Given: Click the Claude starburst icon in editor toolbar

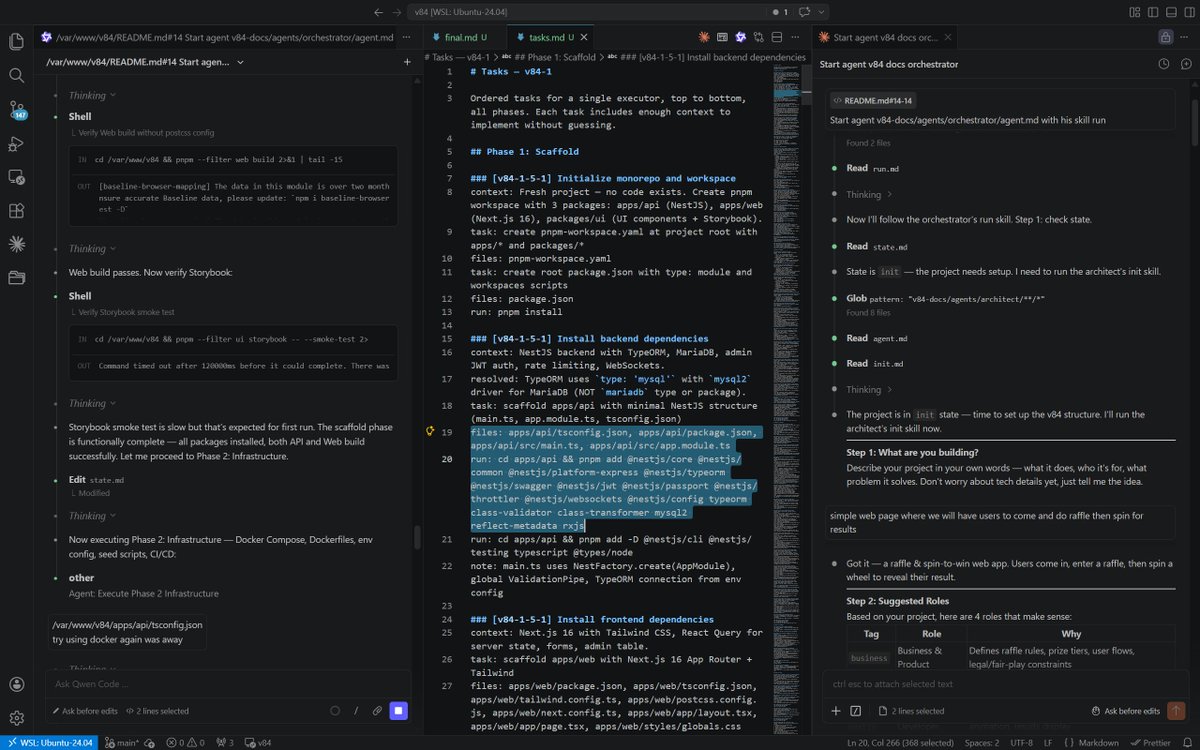Looking at the screenshot, I should point(705,36).
